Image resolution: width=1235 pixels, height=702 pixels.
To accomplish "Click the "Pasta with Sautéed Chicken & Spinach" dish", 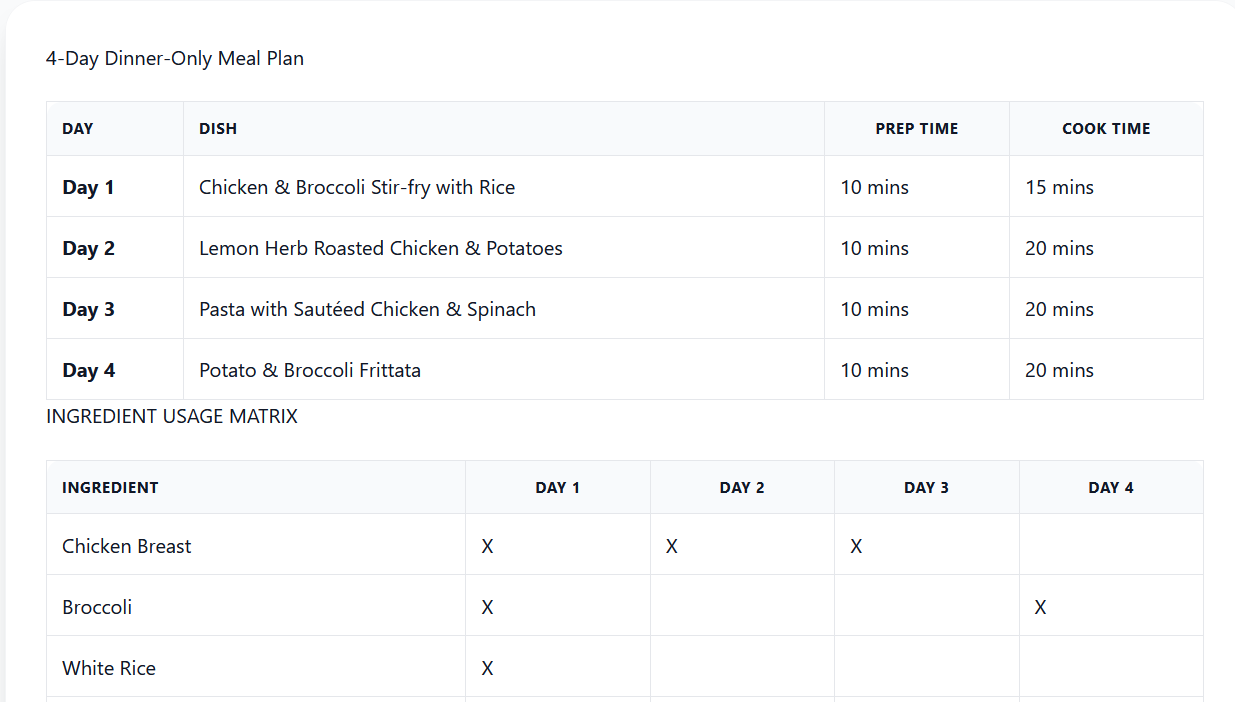I will click(x=367, y=309).
